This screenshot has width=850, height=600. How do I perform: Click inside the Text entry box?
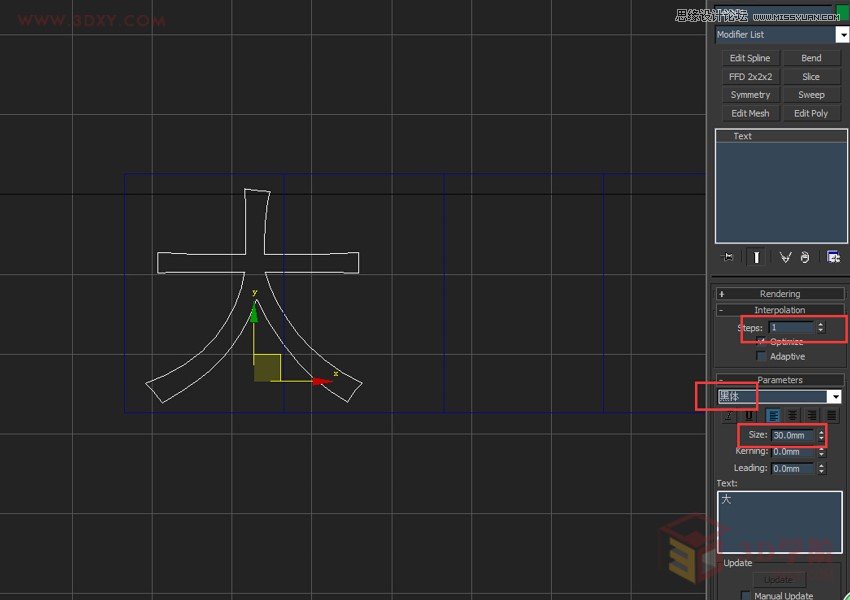779,520
